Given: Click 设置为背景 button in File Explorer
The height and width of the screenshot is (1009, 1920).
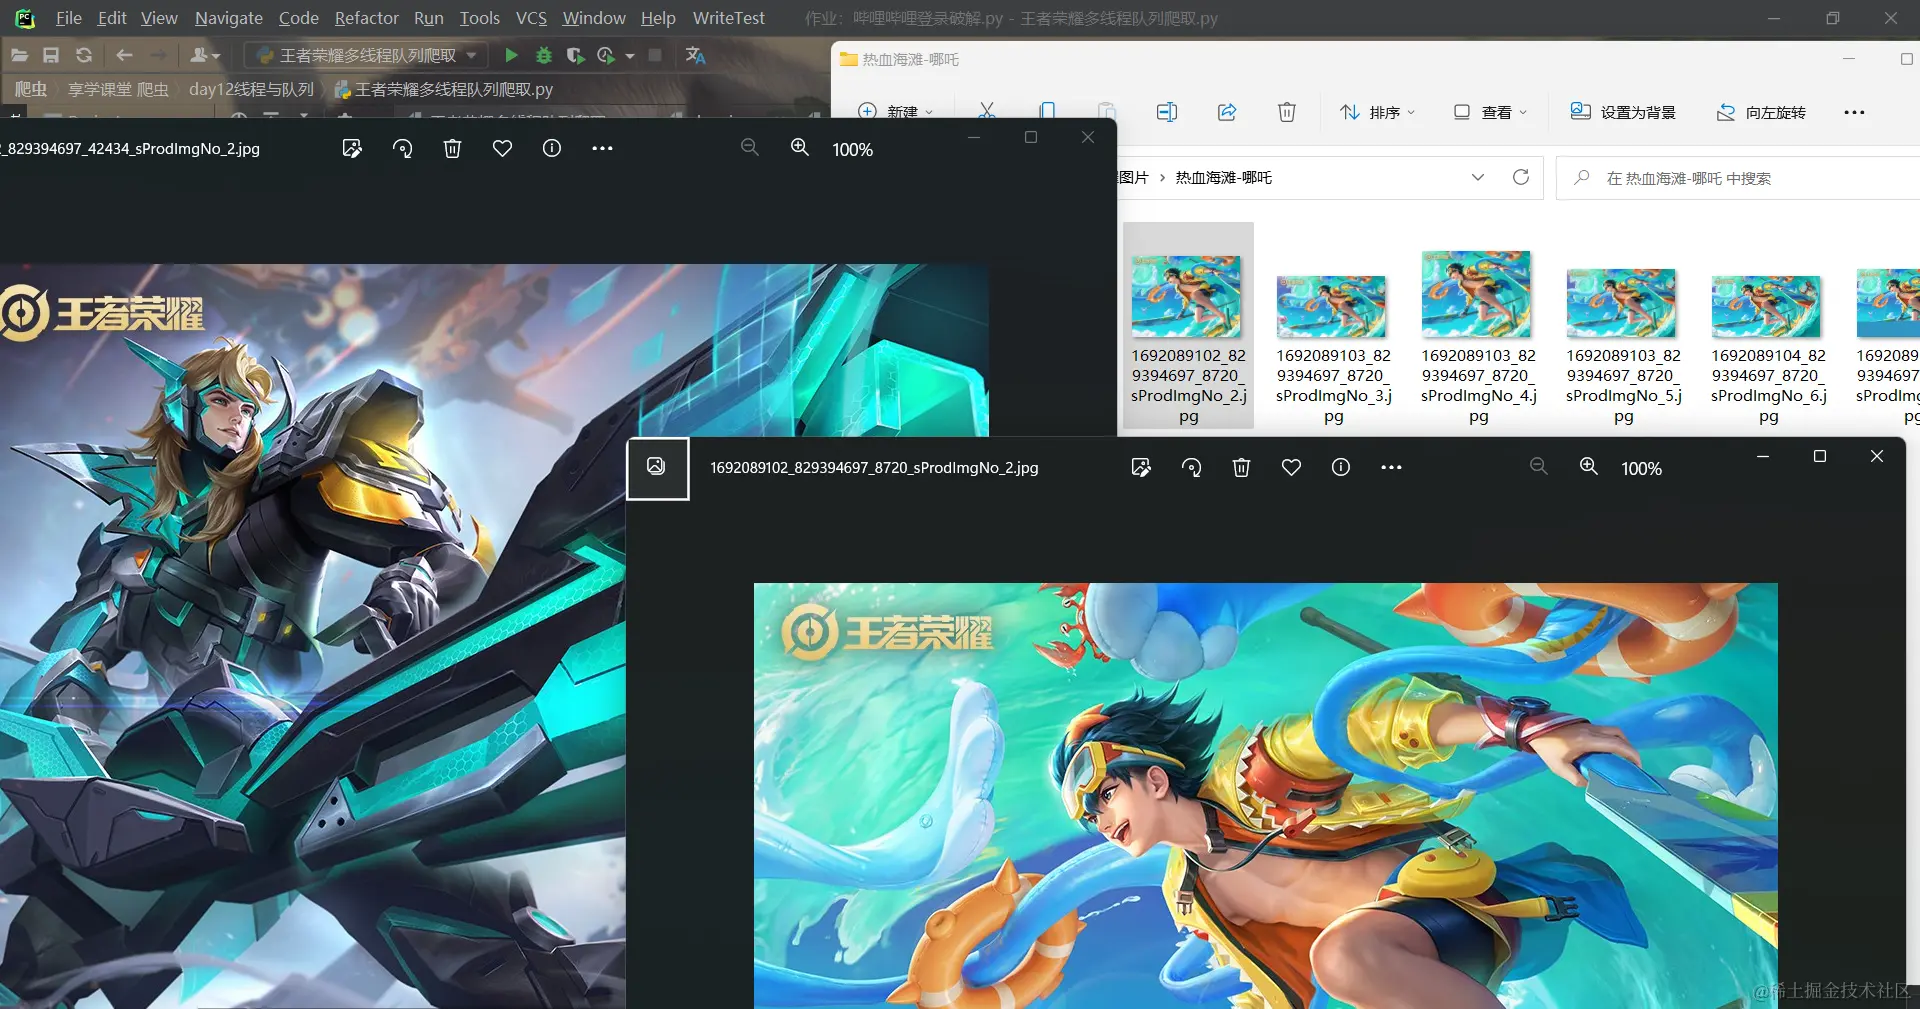Looking at the screenshot, I should click(x=1623, y=112).
